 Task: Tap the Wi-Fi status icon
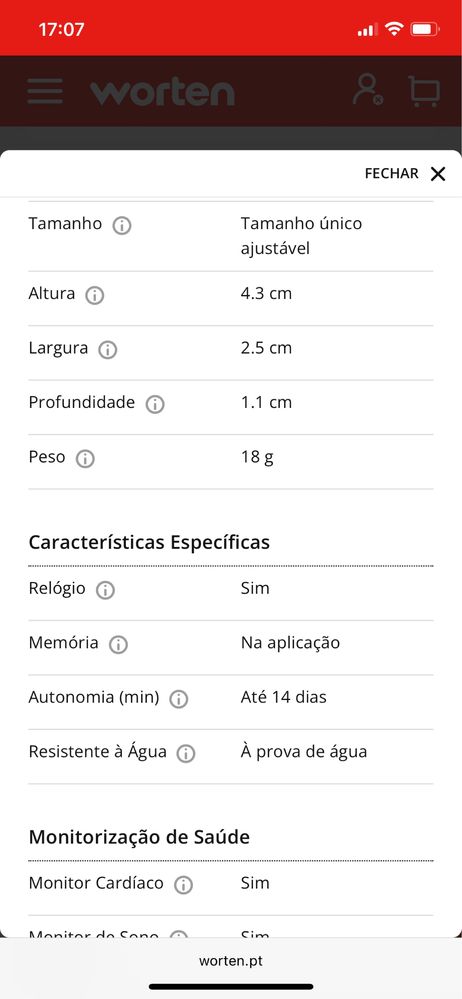coord(395,29)
